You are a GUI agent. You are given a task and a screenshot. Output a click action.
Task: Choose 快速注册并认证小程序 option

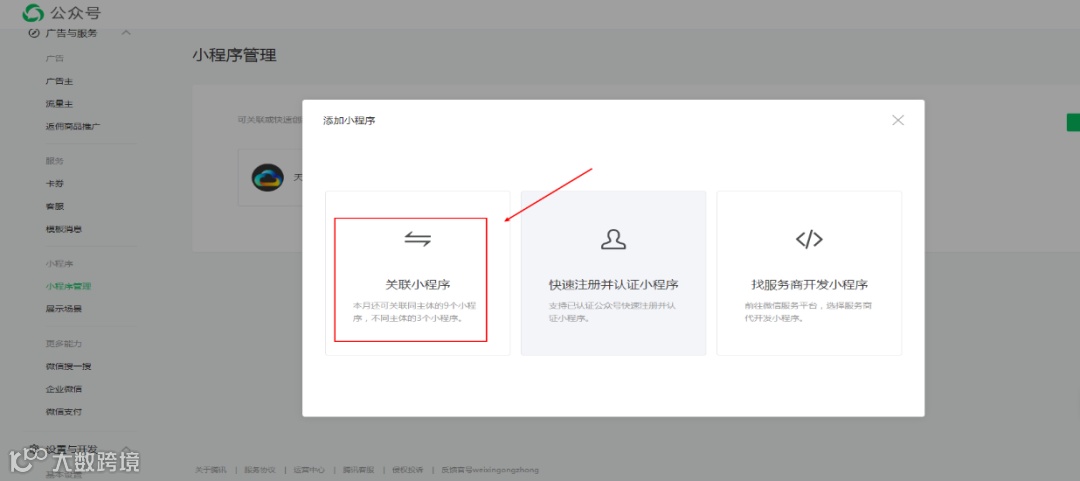613,273
